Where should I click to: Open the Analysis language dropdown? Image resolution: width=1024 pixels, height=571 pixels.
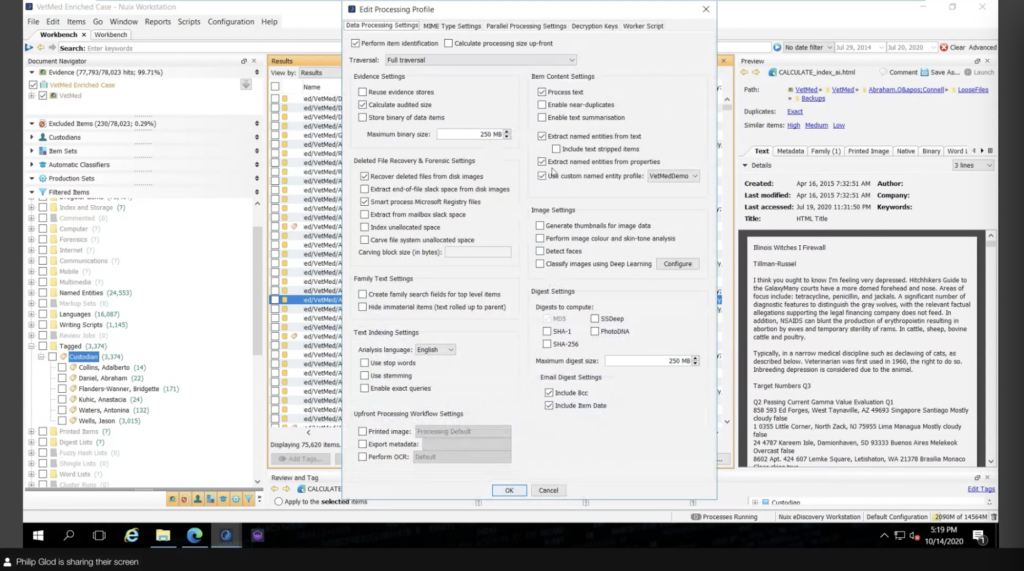pos(435,350)
